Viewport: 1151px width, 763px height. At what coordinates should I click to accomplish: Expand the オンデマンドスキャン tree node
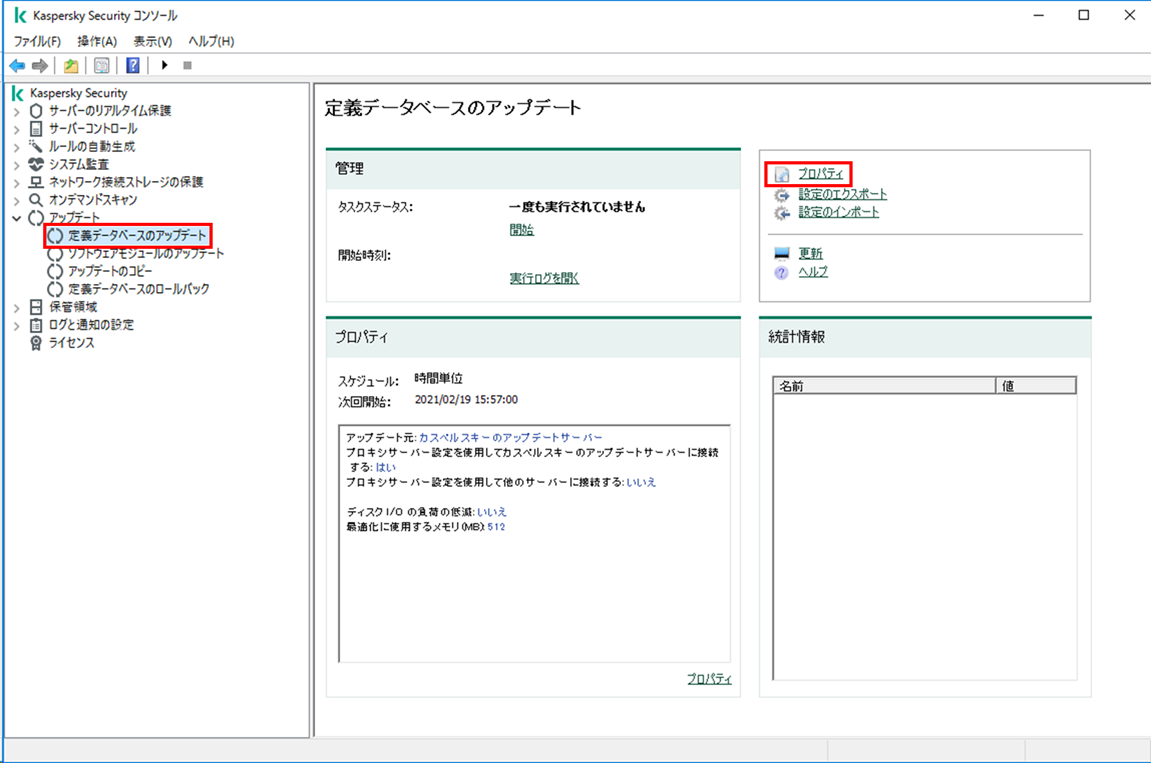[17, 200]
